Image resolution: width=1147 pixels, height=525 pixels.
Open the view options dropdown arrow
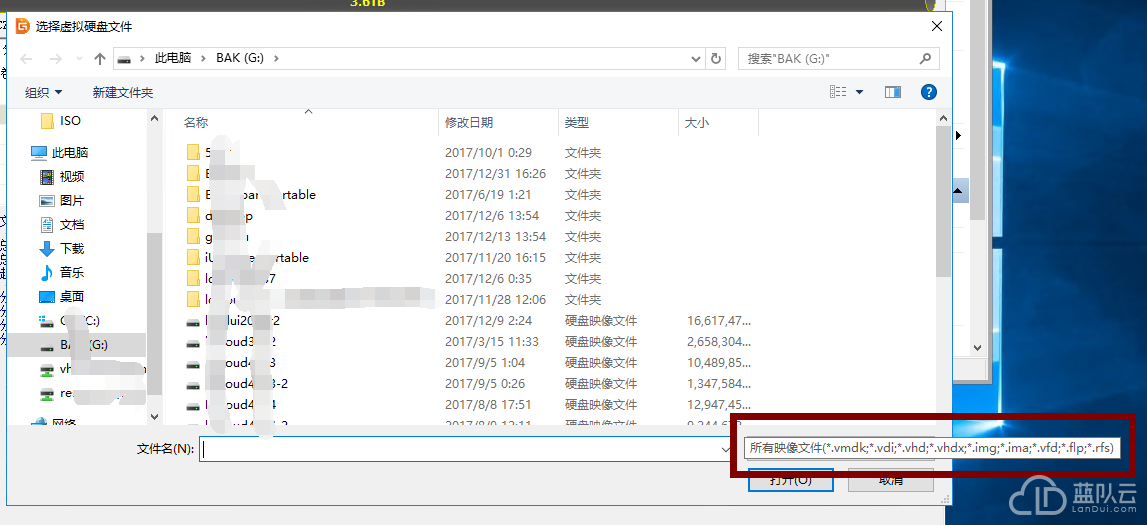[859, 92]
